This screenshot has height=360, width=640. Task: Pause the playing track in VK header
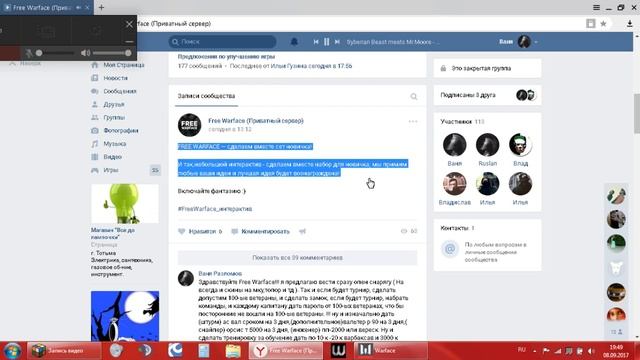[x=327, y=42]
